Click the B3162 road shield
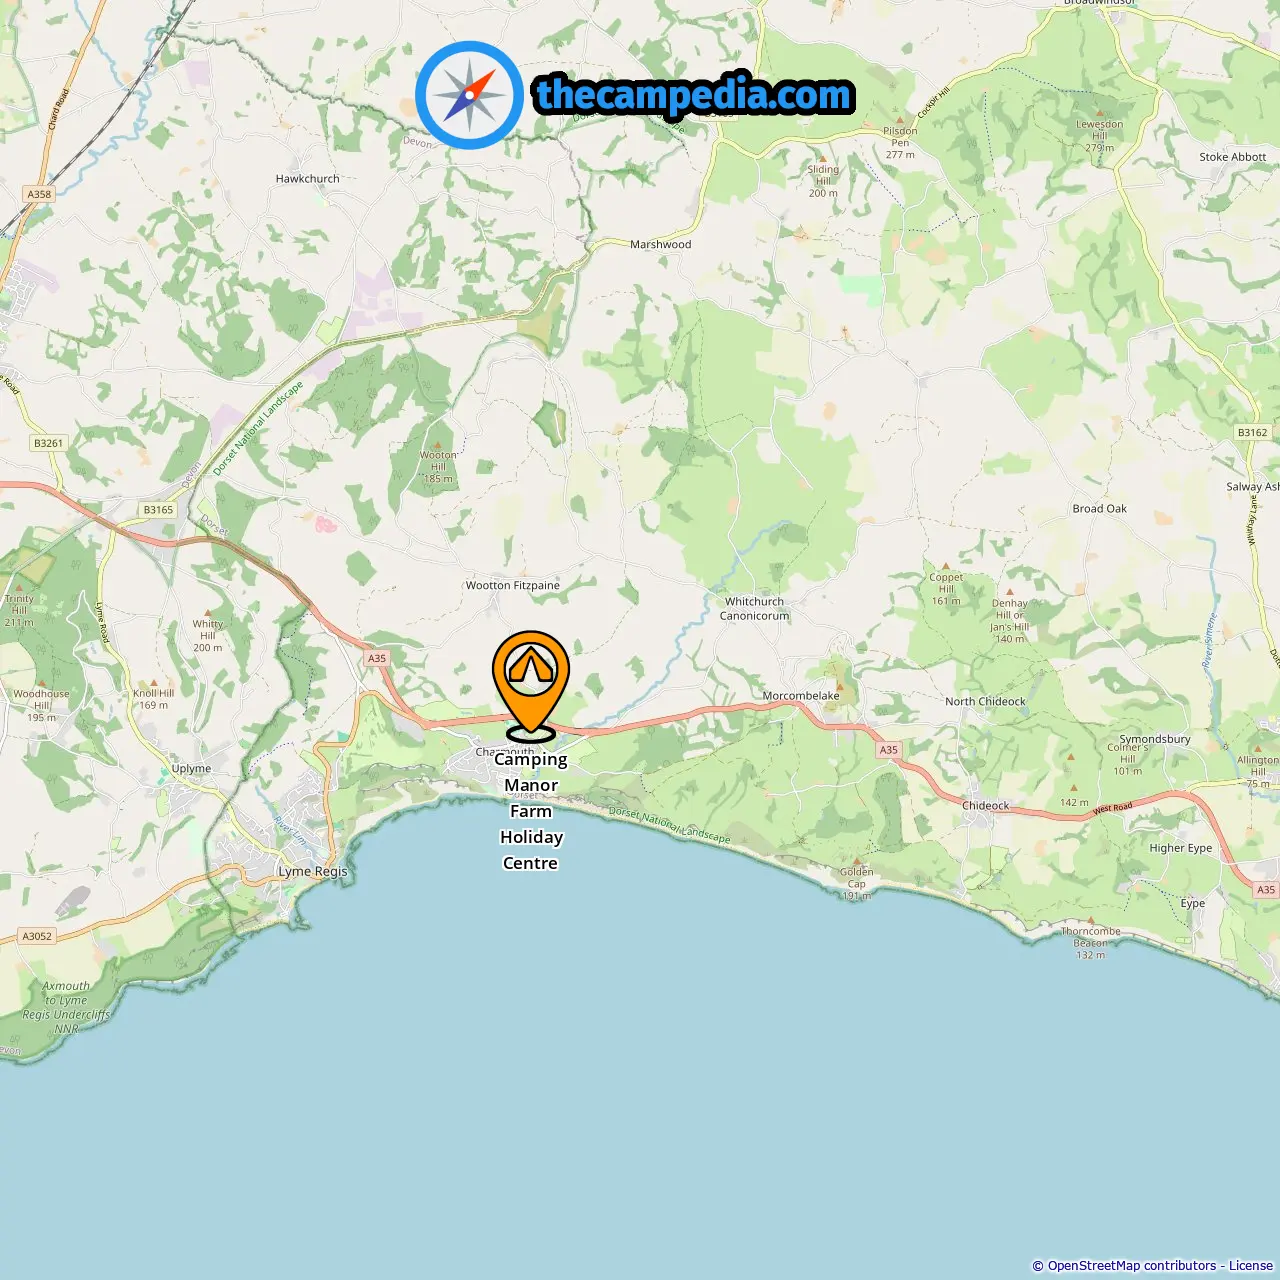 pyautogui.click(x=1252, y=432)
